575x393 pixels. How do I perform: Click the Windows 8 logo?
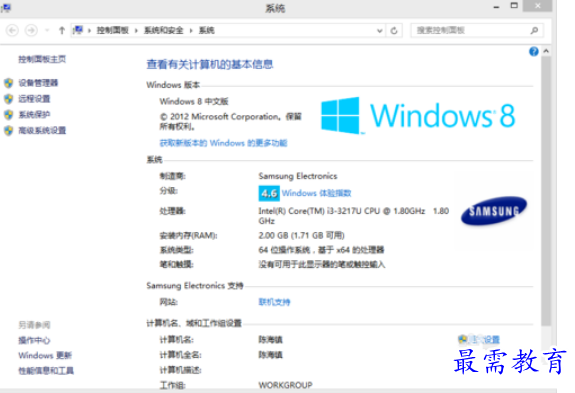(418, 115)
